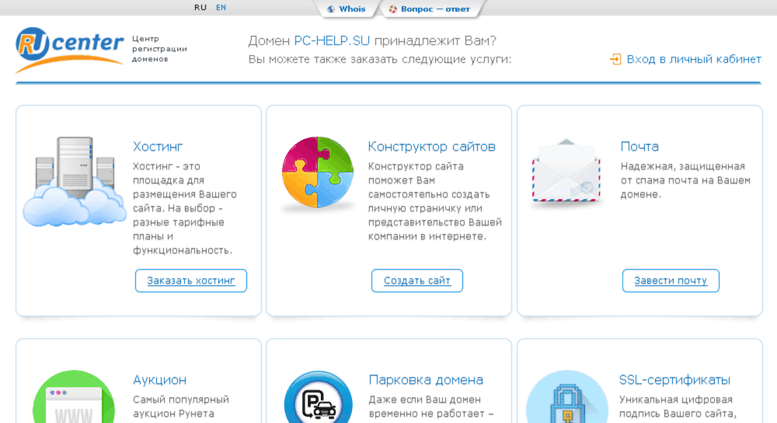Click the Конструктор сайта description paragraph
Image resolution: width=777 pixels, height=423 pixels.
(x=435, y=202)
